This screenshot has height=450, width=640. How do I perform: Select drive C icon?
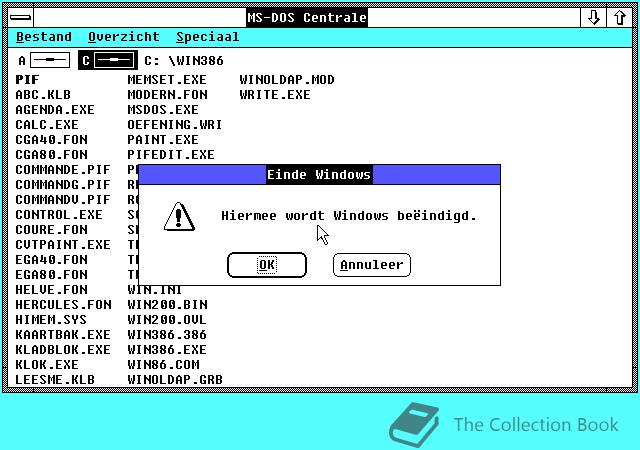tap(108, 60)
